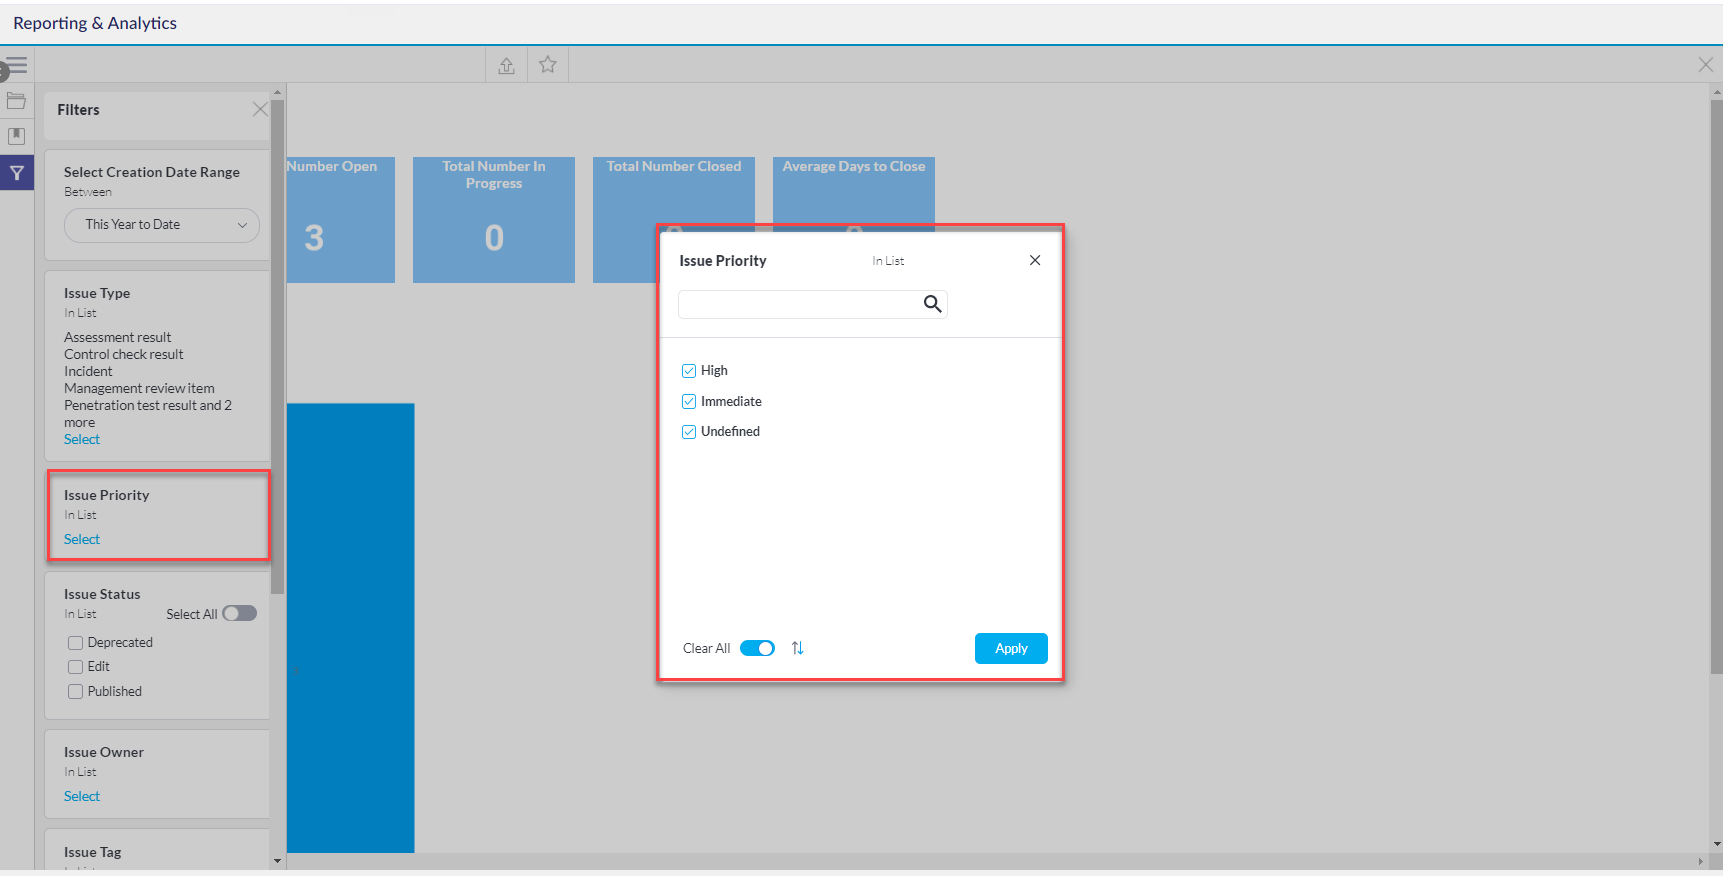Open the folder icon in the sidebar
This screenshot has width=1723, height=876.
tap(16, 101)
